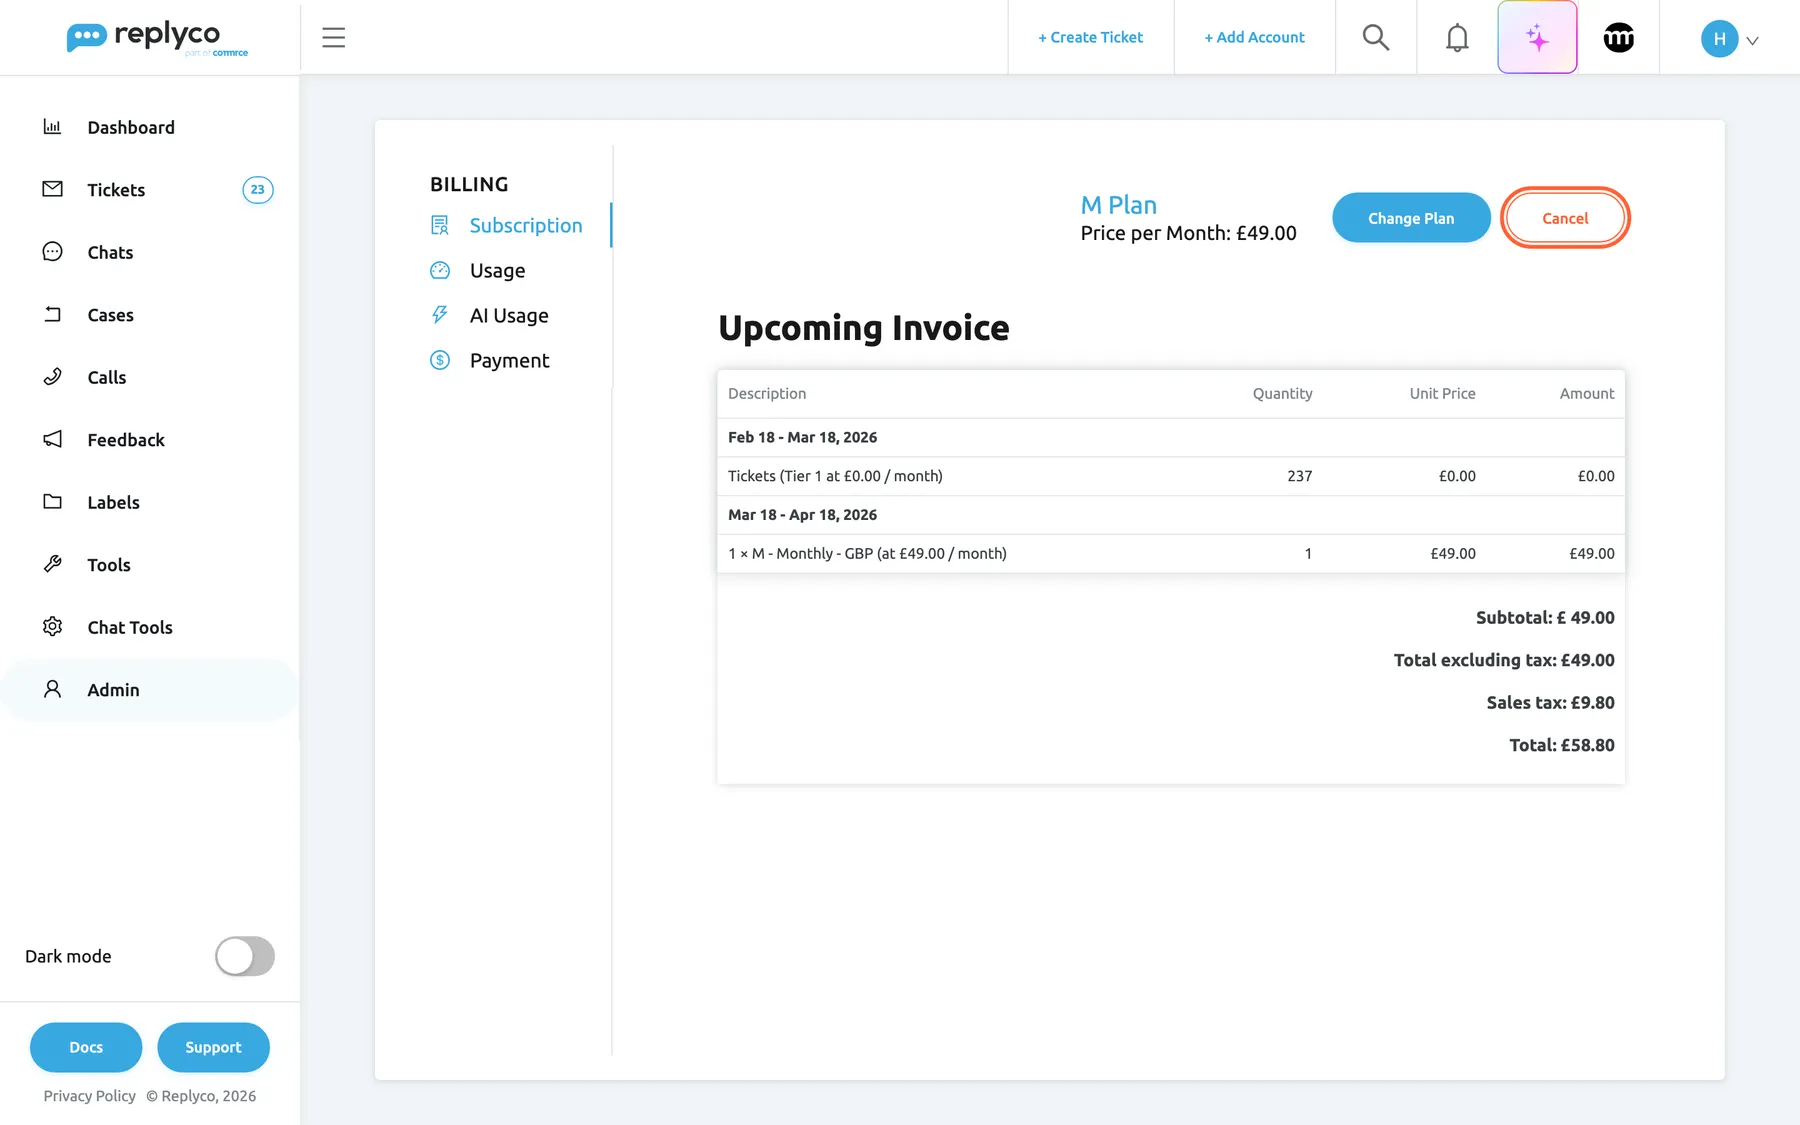Click the M Plan heading

pyautogui.click(x=1118, y=205)
